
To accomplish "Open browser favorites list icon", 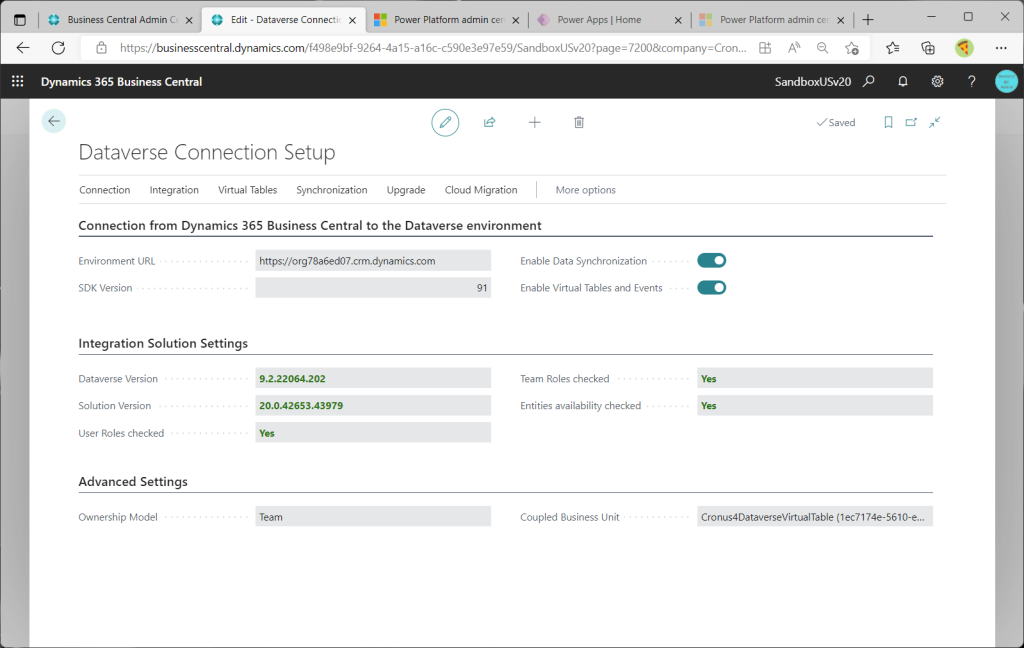I will click(x=893, y=48).
